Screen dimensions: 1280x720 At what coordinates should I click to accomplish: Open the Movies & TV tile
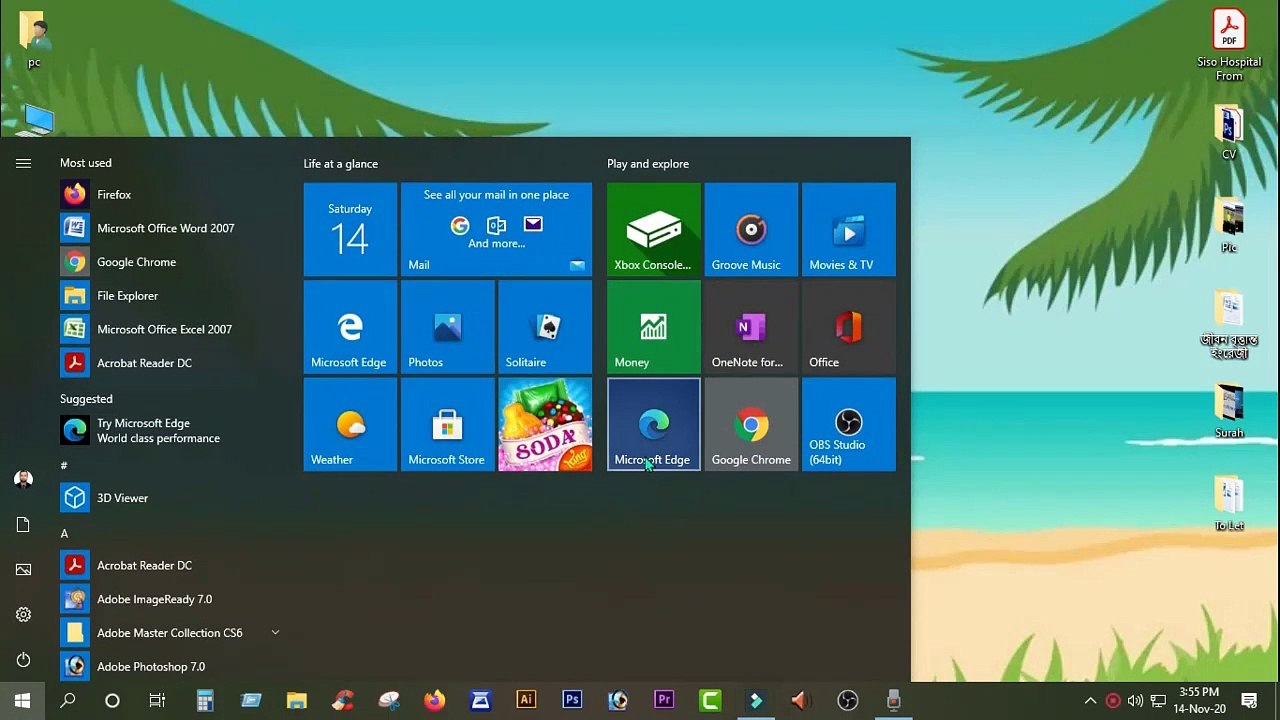[849, 229]
